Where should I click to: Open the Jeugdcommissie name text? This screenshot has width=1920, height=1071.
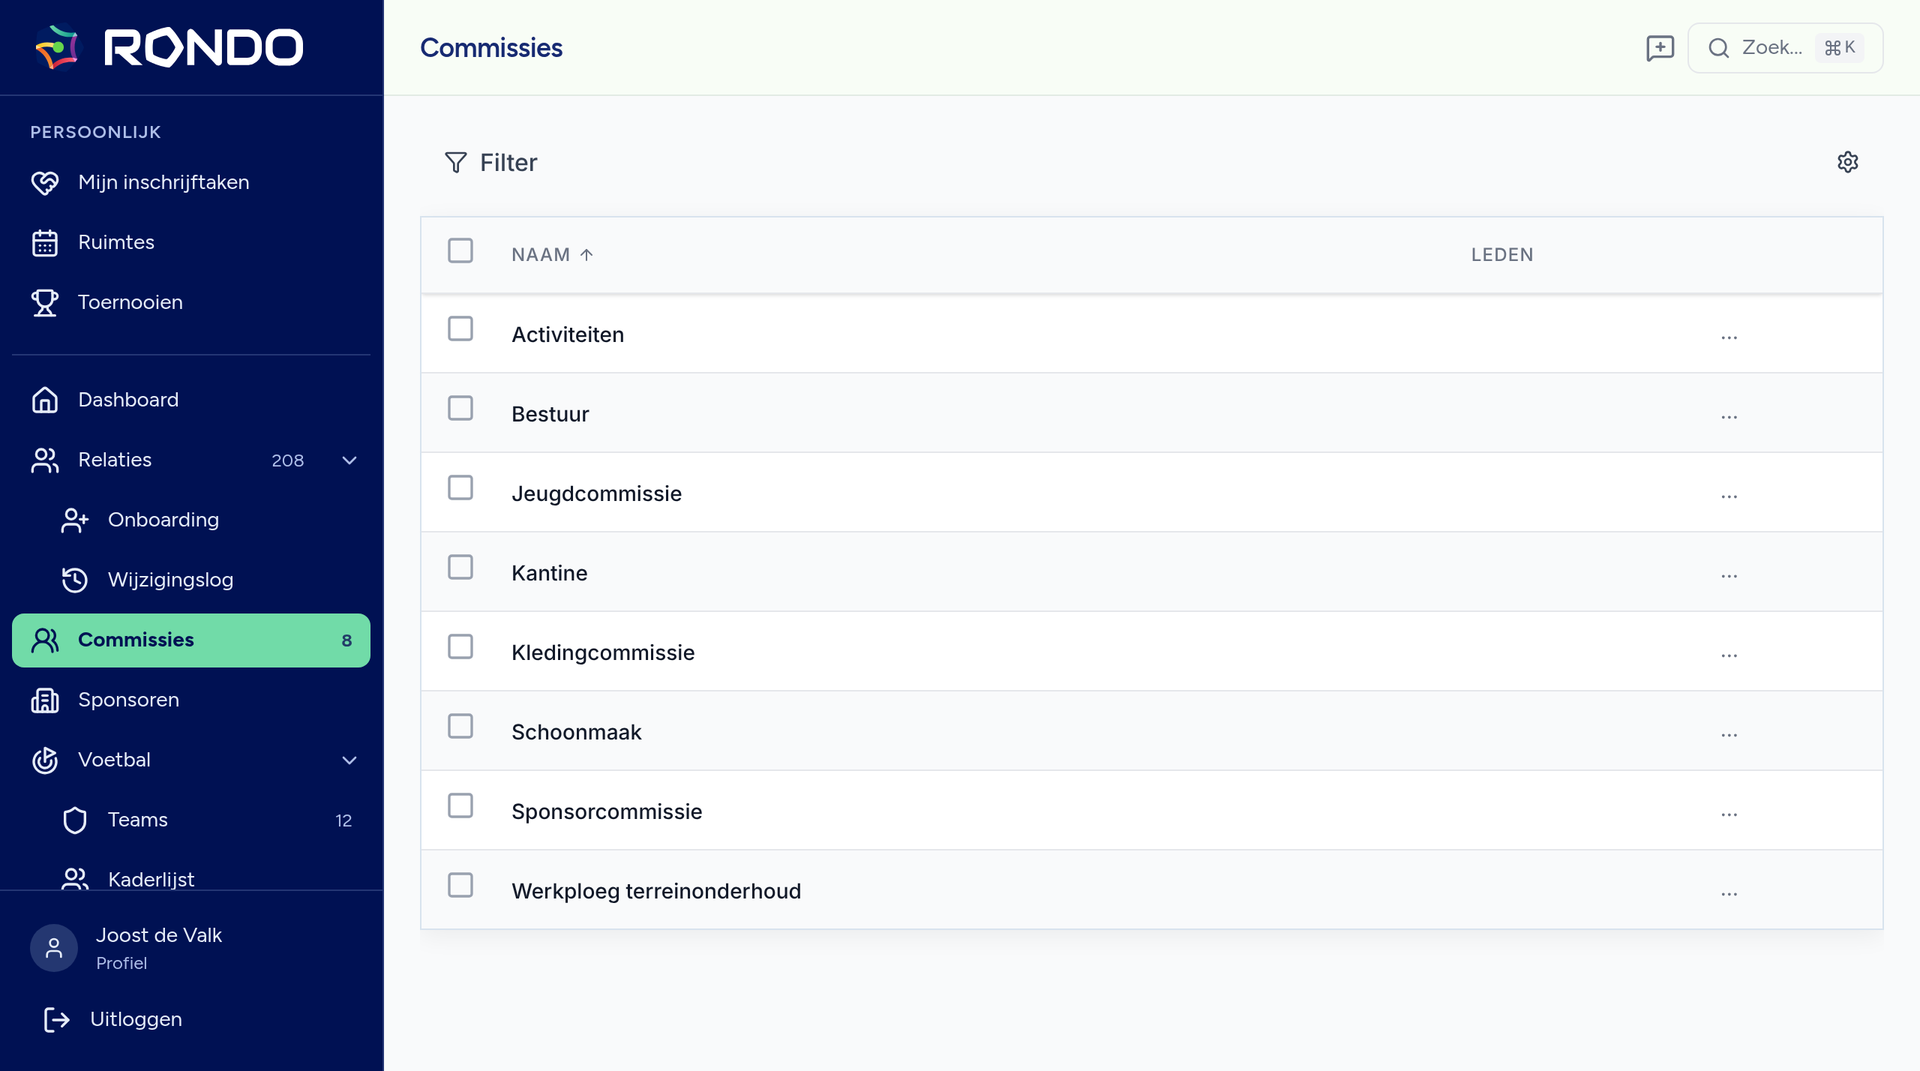597,494
